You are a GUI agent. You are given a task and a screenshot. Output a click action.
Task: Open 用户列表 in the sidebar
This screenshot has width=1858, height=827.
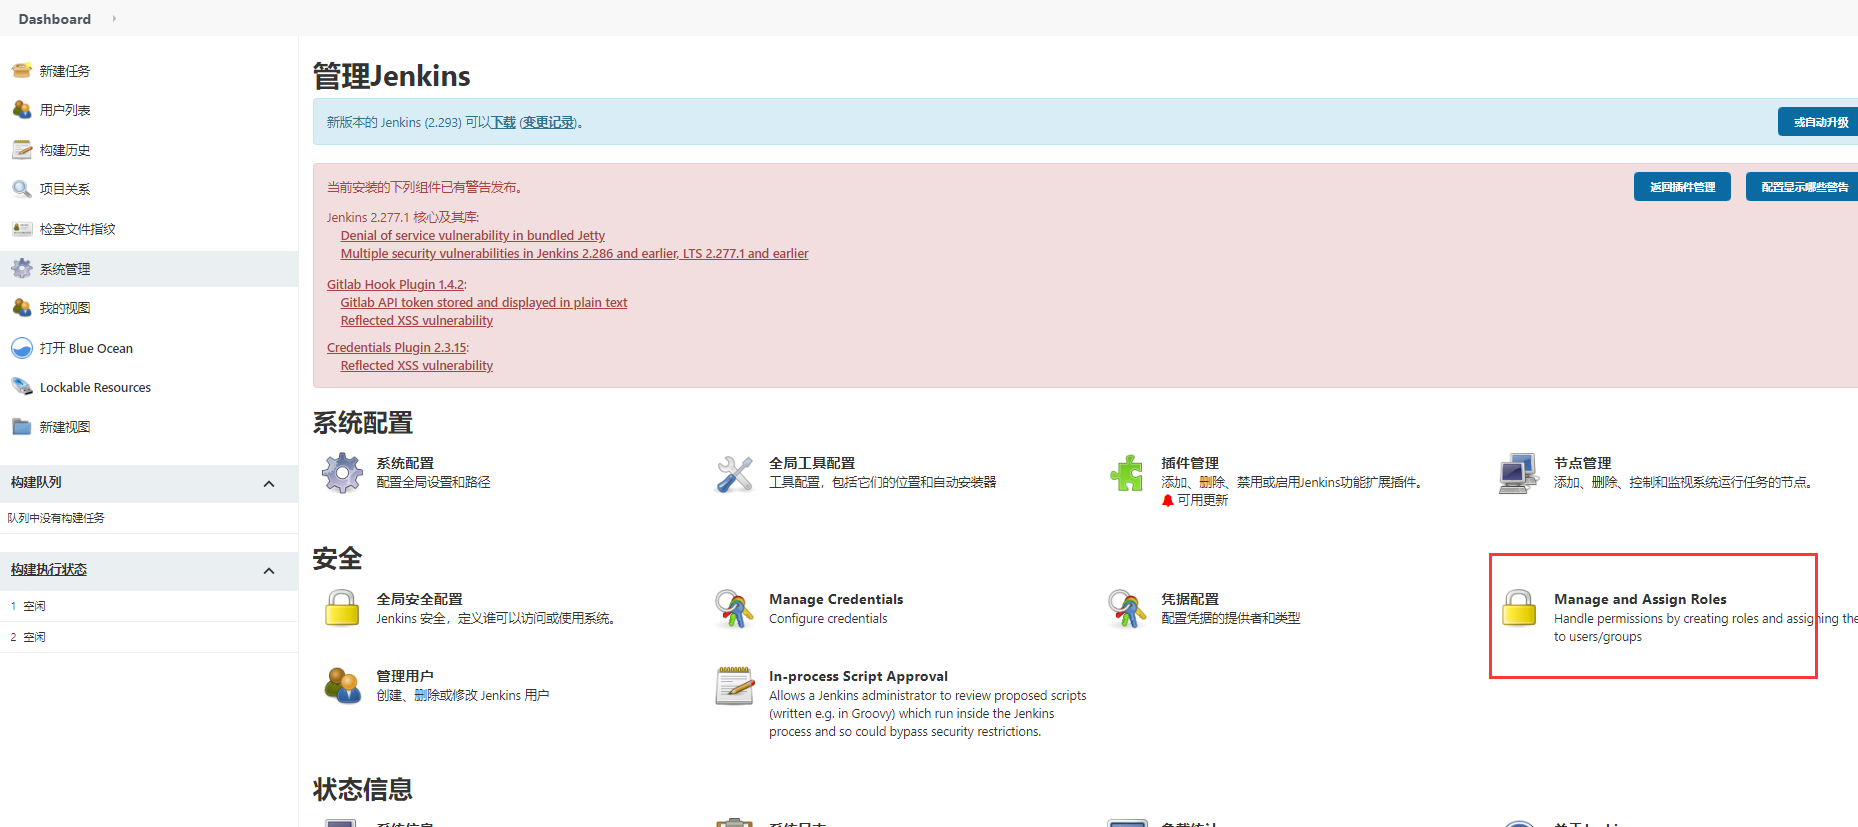(65, 110)
